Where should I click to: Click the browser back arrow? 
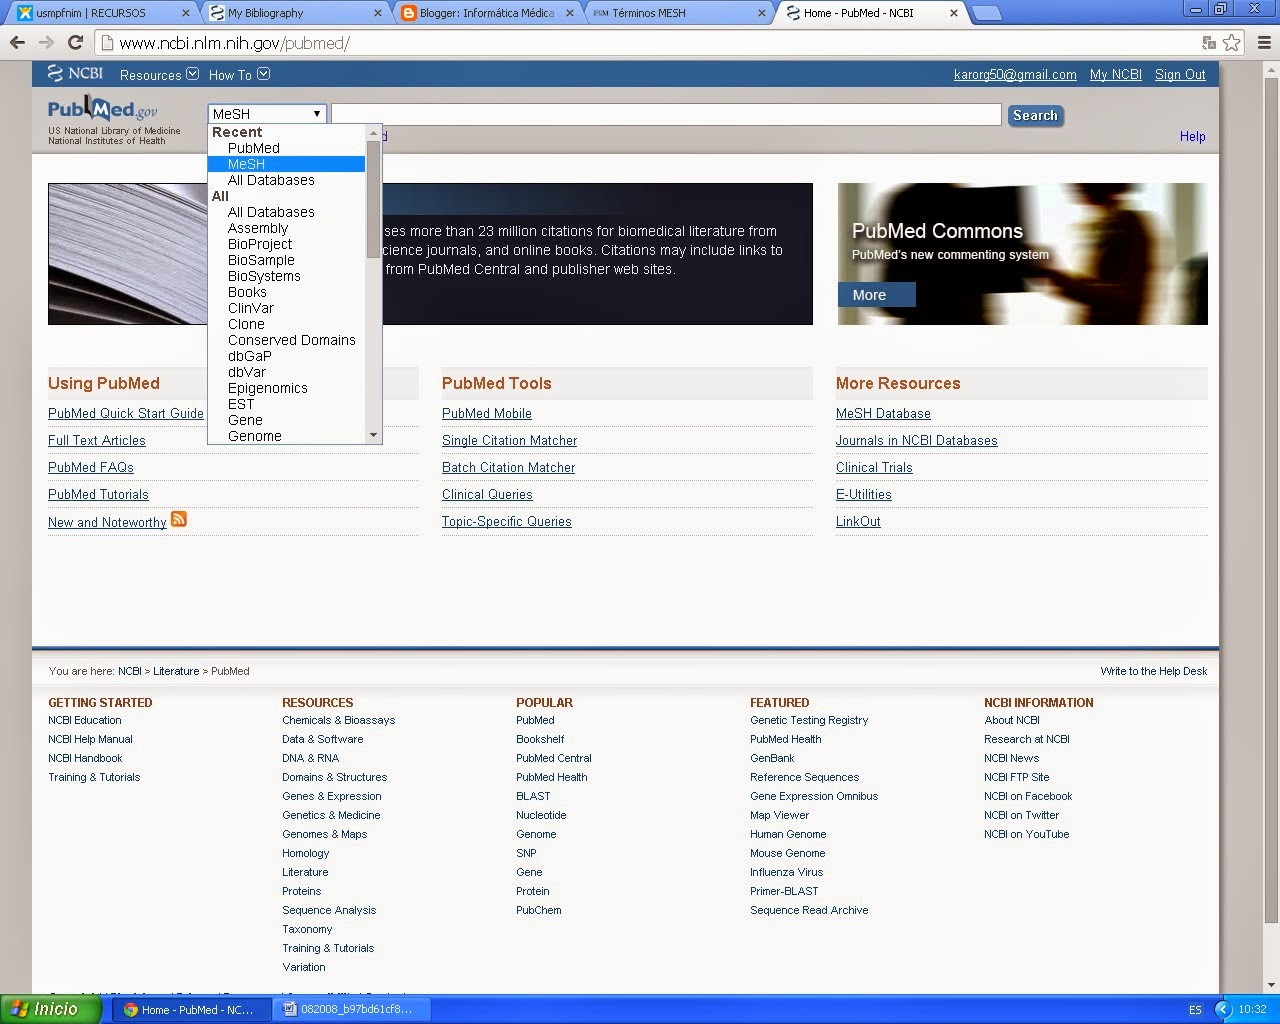[x=18, y=43]
